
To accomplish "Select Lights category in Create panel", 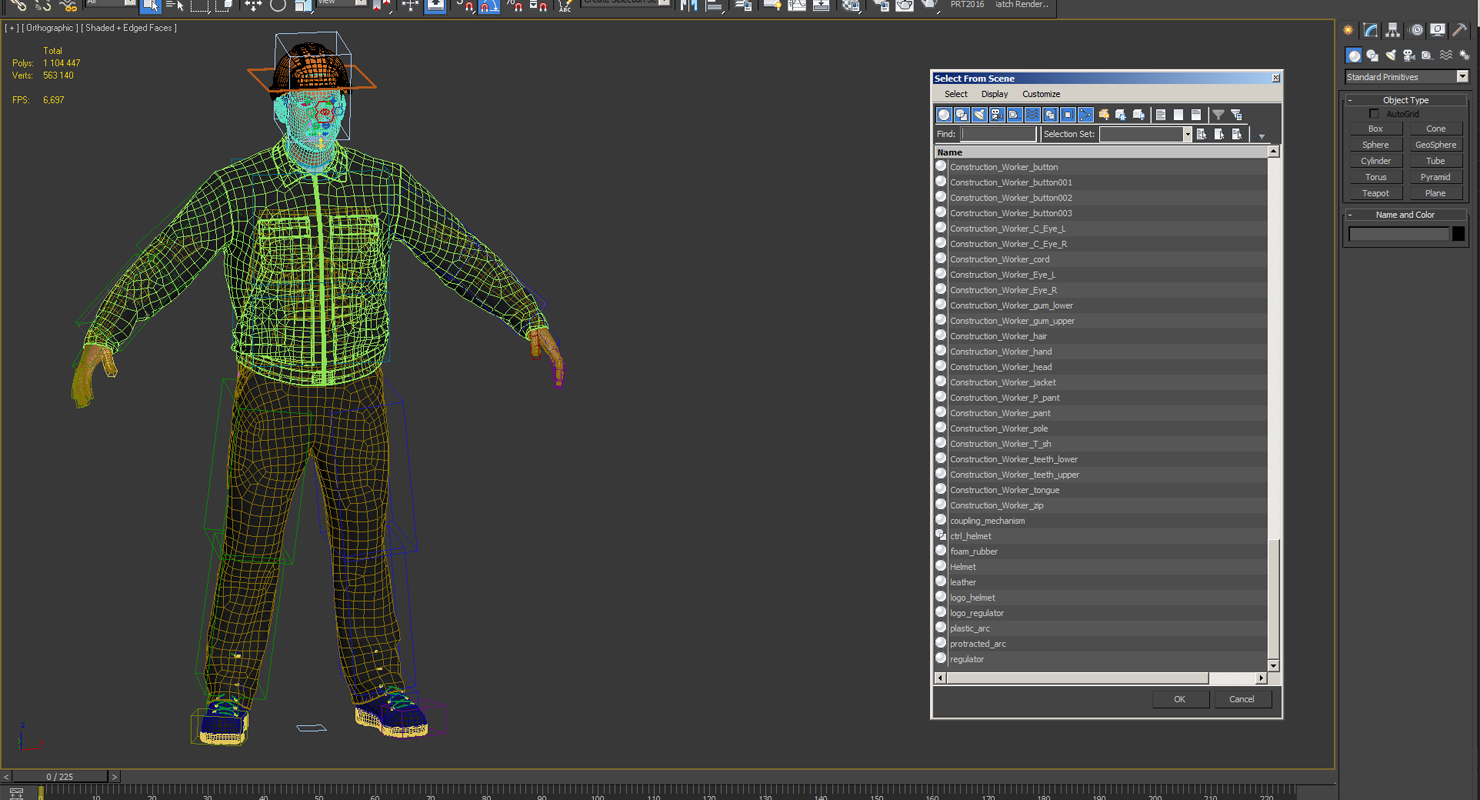I will click(1390, 56).
